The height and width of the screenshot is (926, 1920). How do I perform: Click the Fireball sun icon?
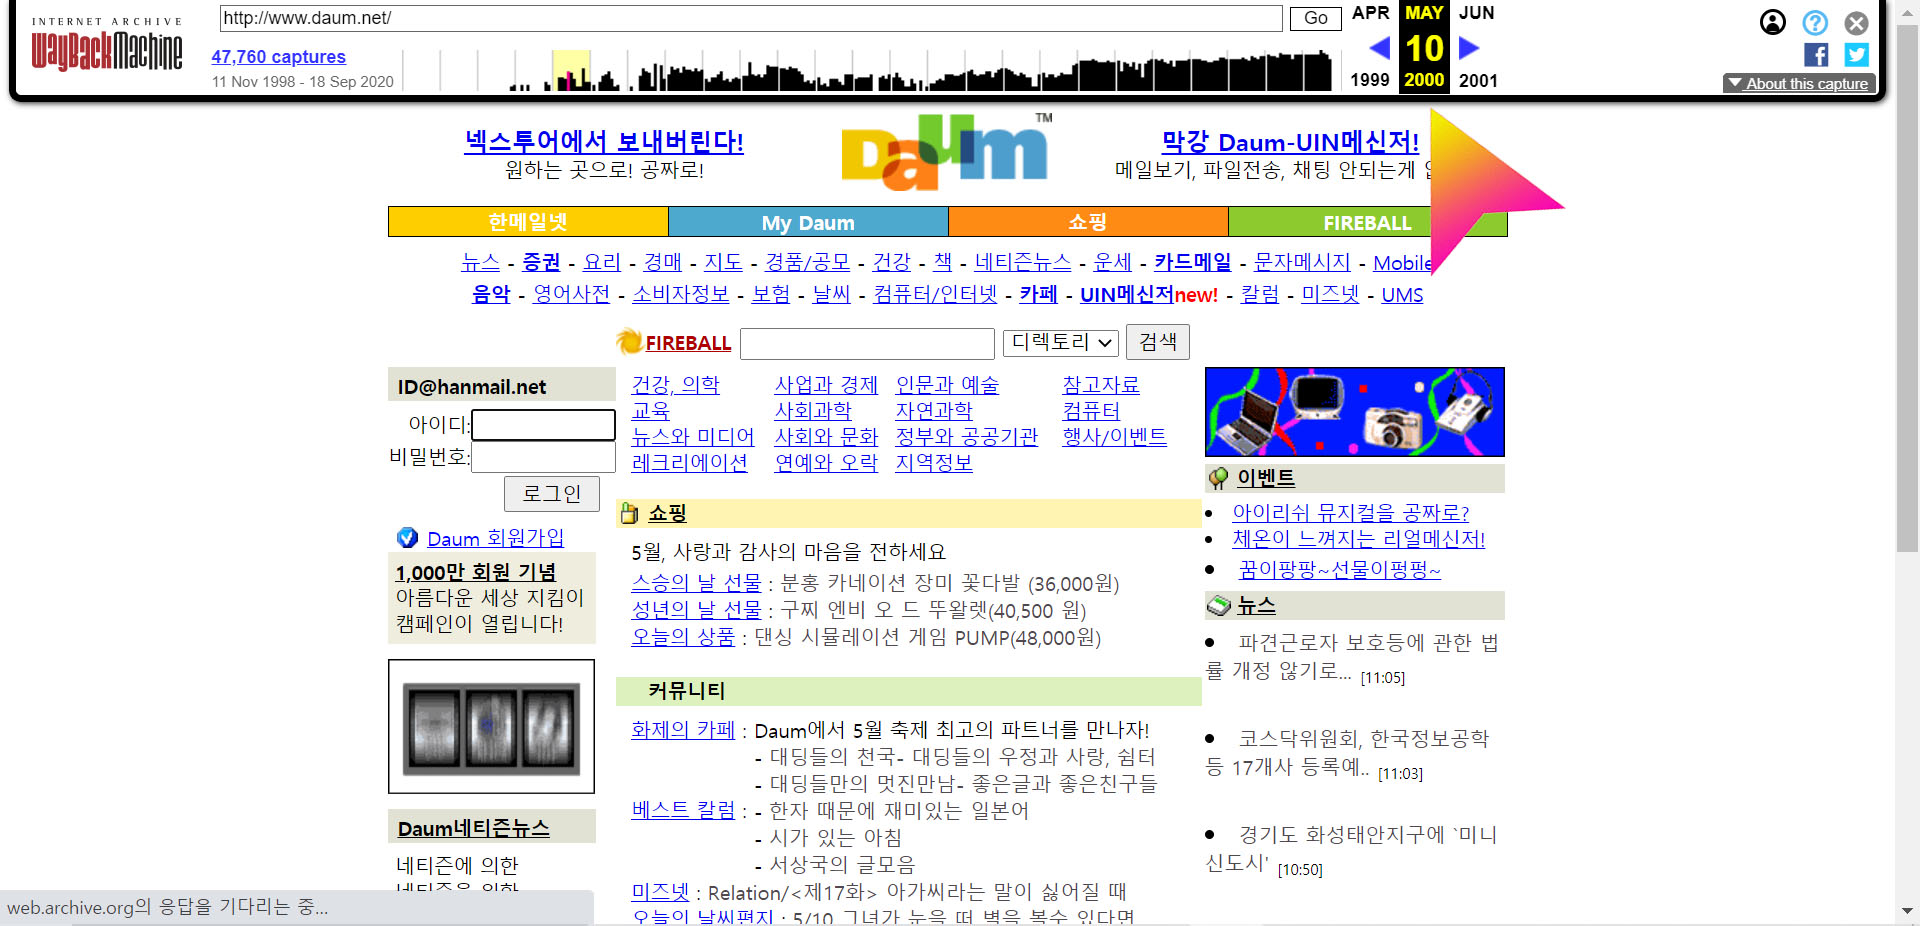pyautogui.click(x=629, y=342)
